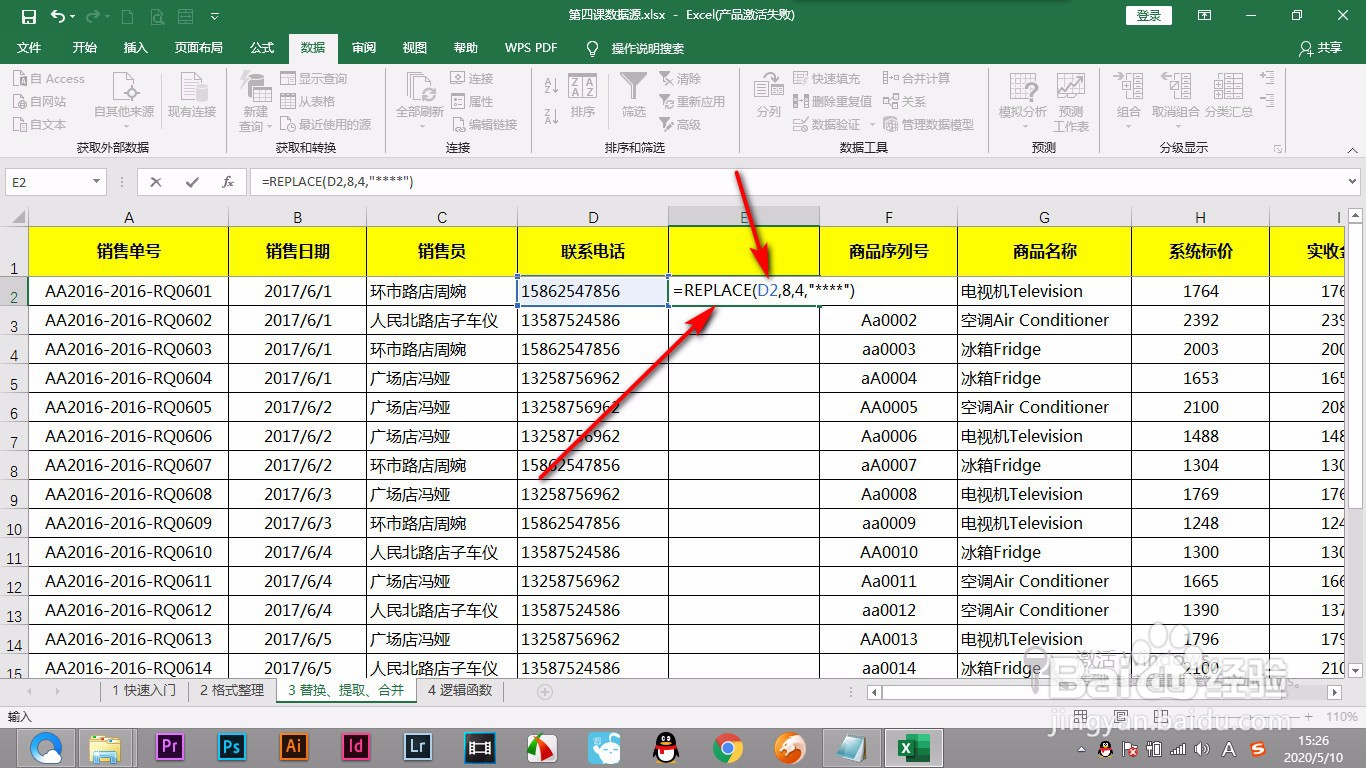Screen dimensions: 1366x768
Task: Open Photoshop from the taskbar
Action: tap(232, 747)
